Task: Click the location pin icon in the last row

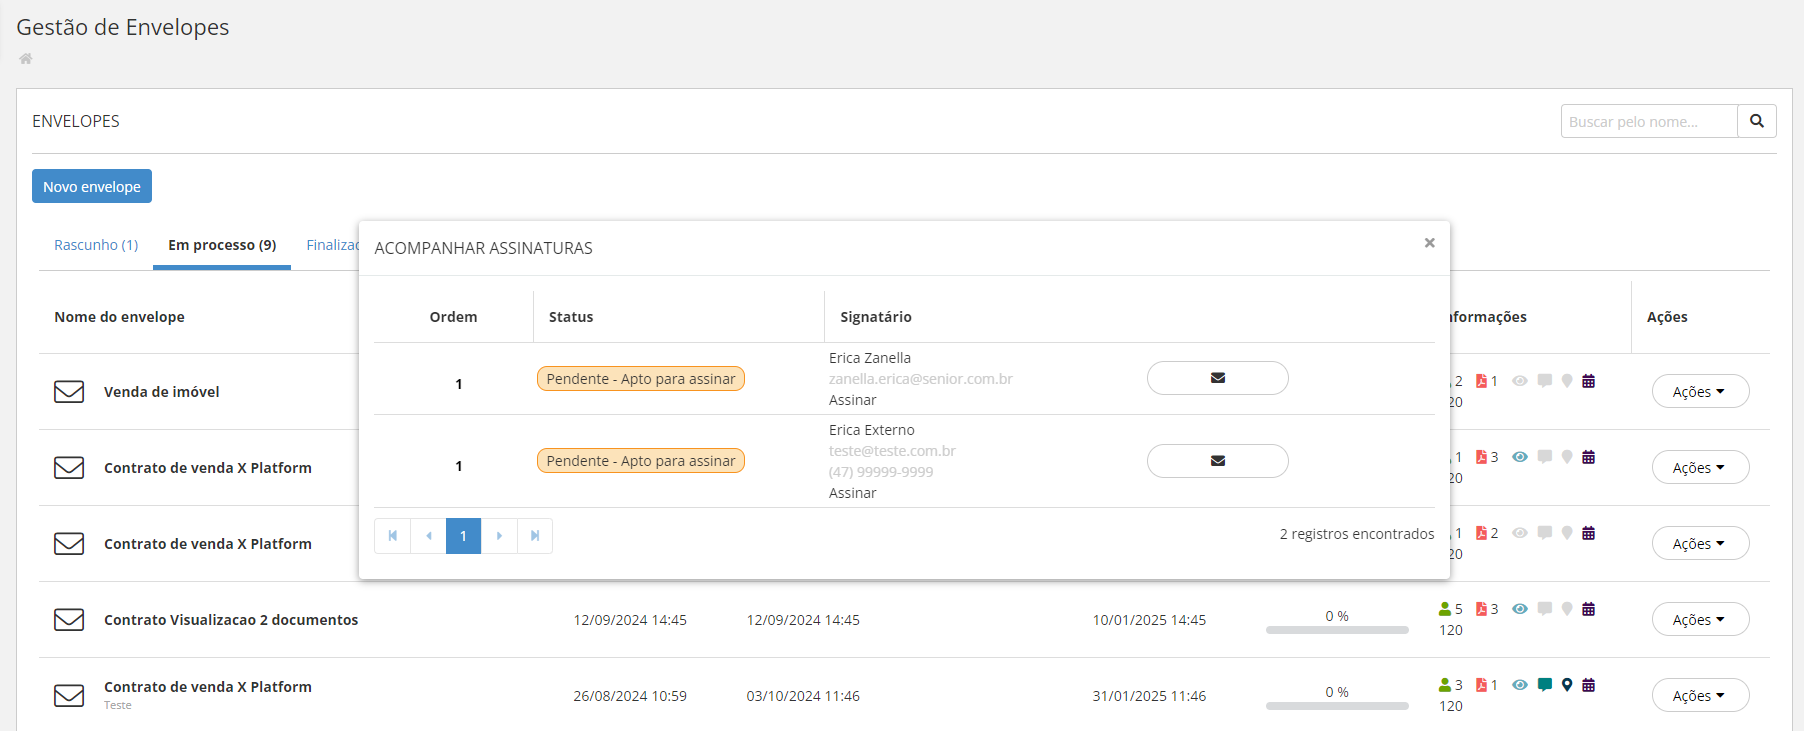Action: tap(1567, 685)
